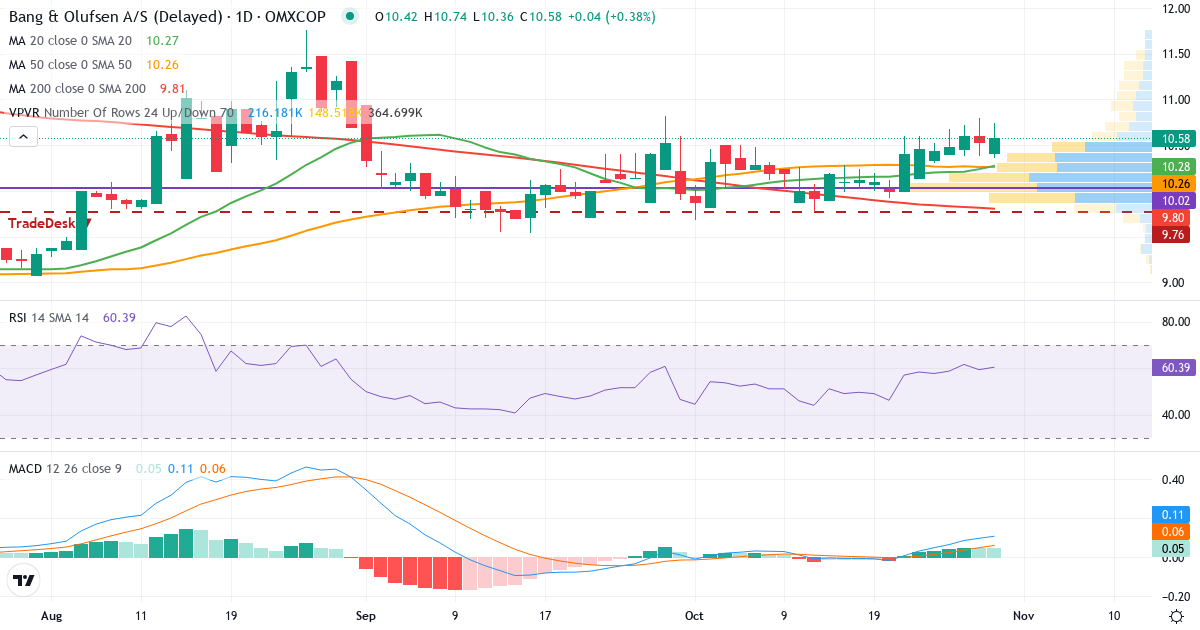Click the 9.00 price axis label
Image resolution: width=1200 pixels, height=630 pixels.
coord(1174,282)
